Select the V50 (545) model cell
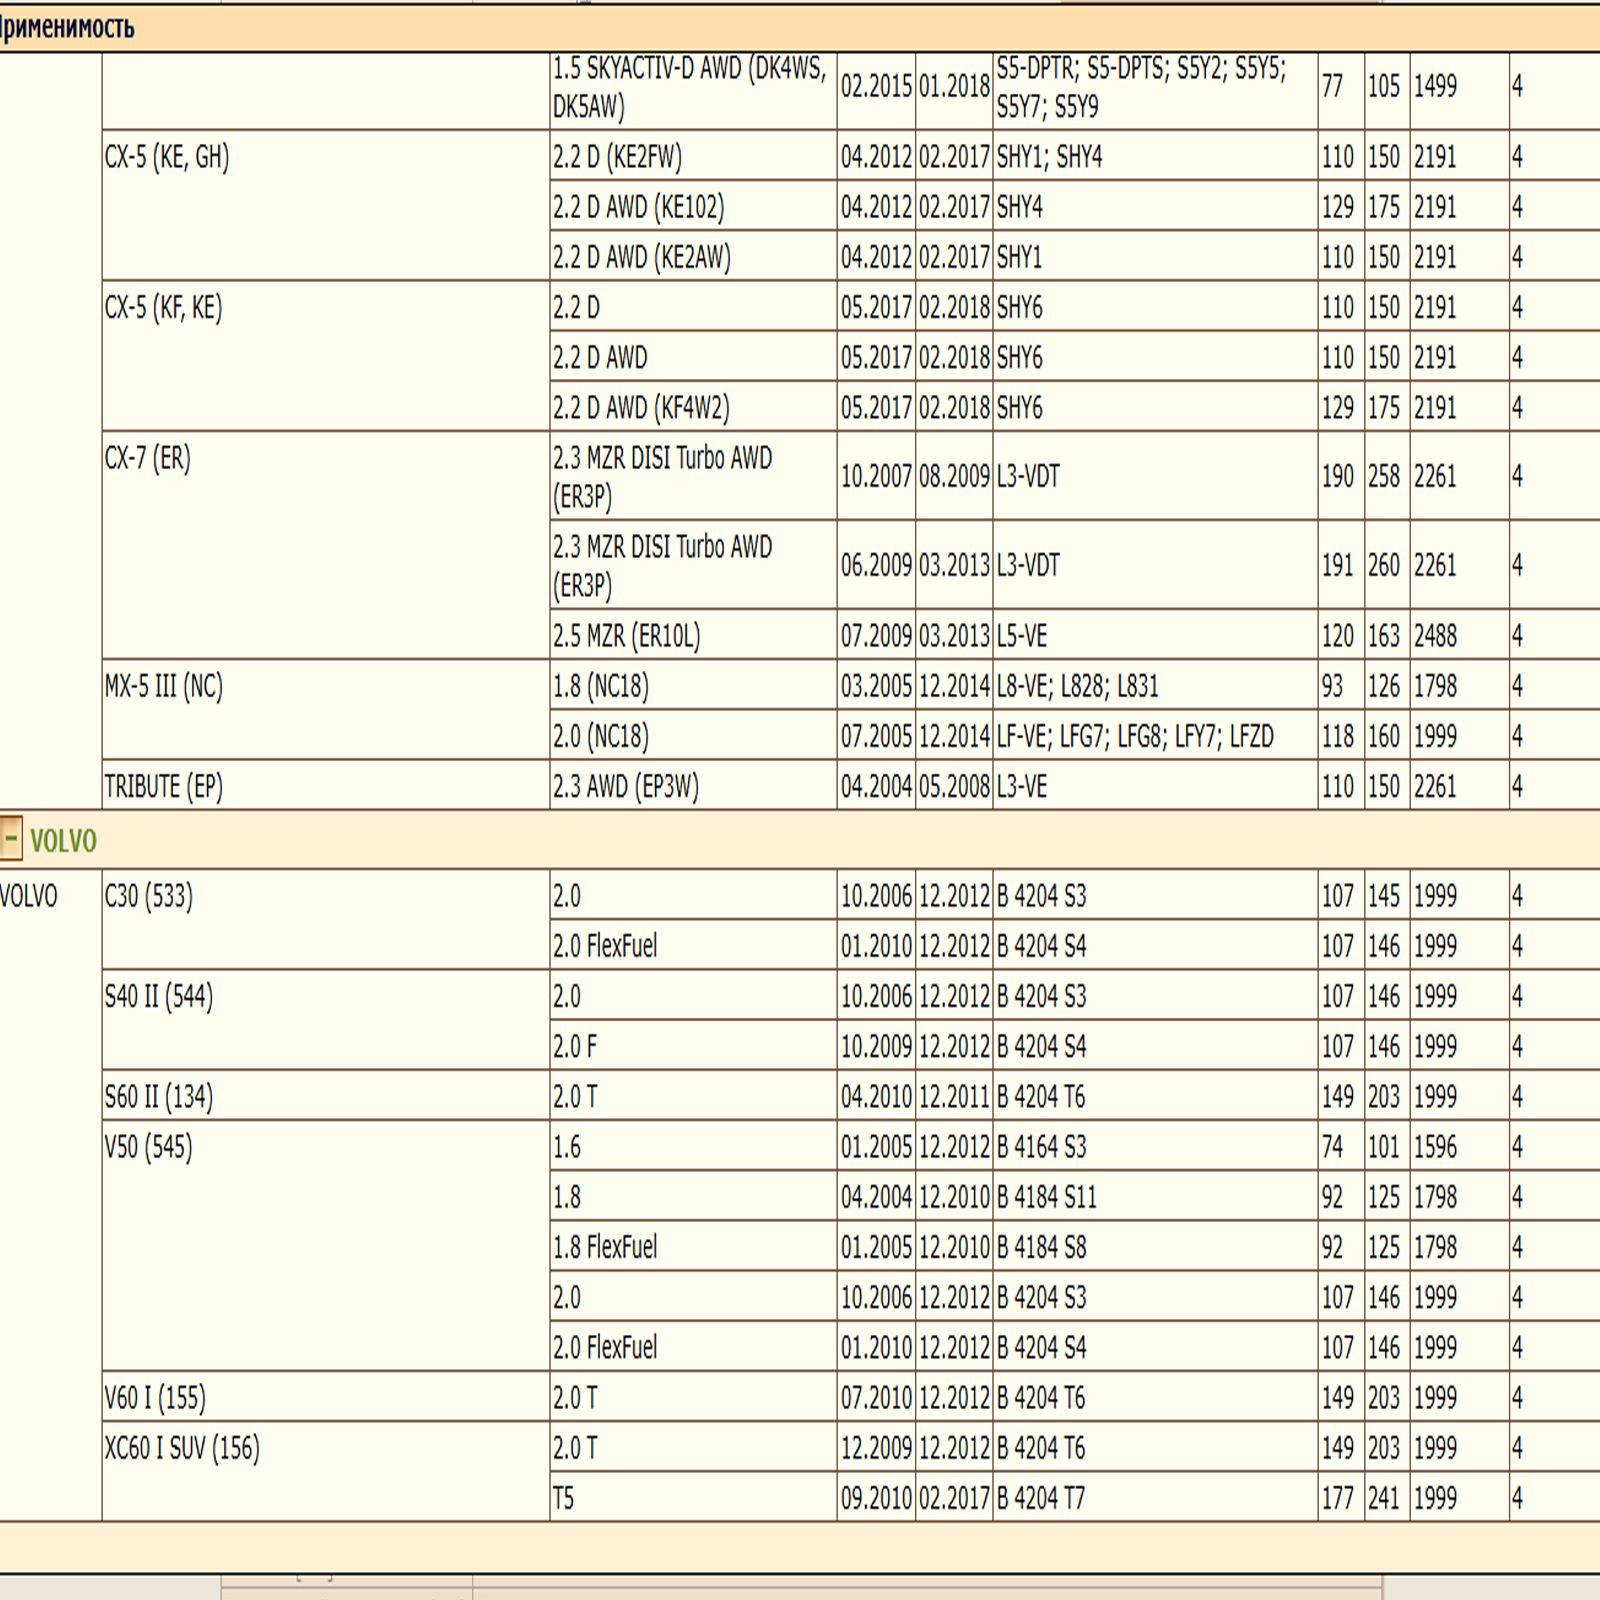 [148, 1147]
